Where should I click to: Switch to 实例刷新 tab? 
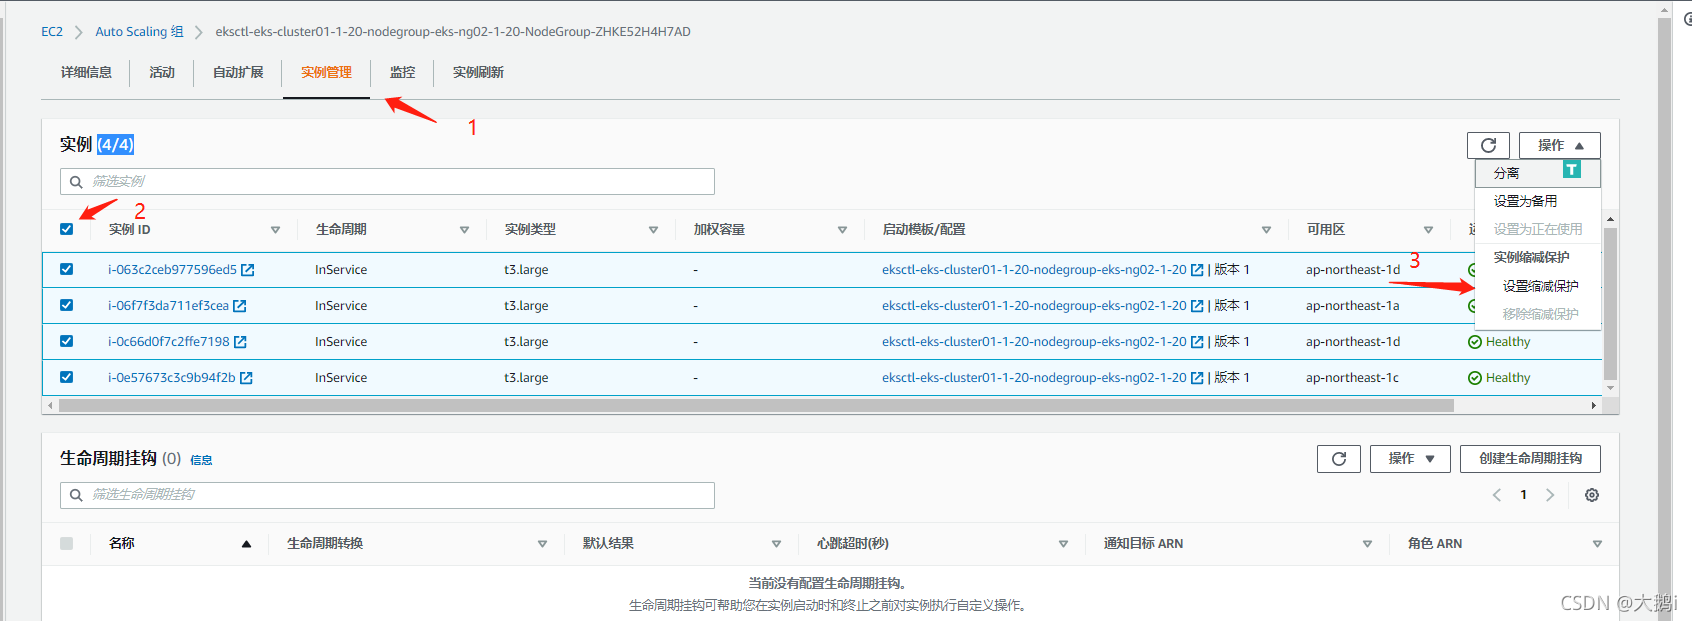click(x=478, y=73)
